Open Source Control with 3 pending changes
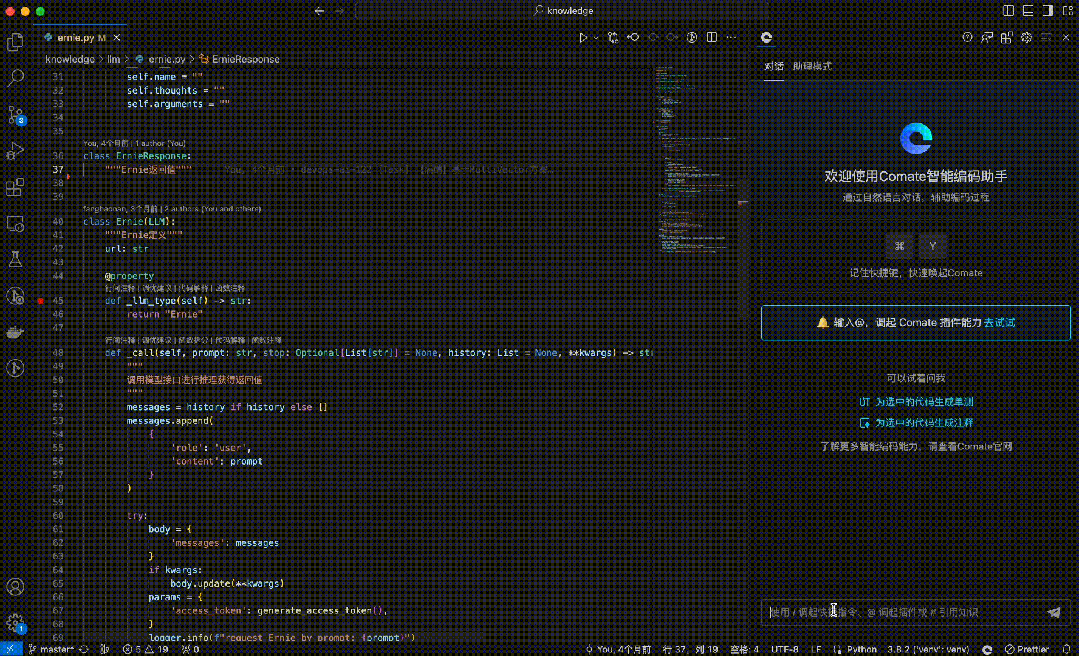The height and width of the screenshot is (656, 1079). click(15, 115)
